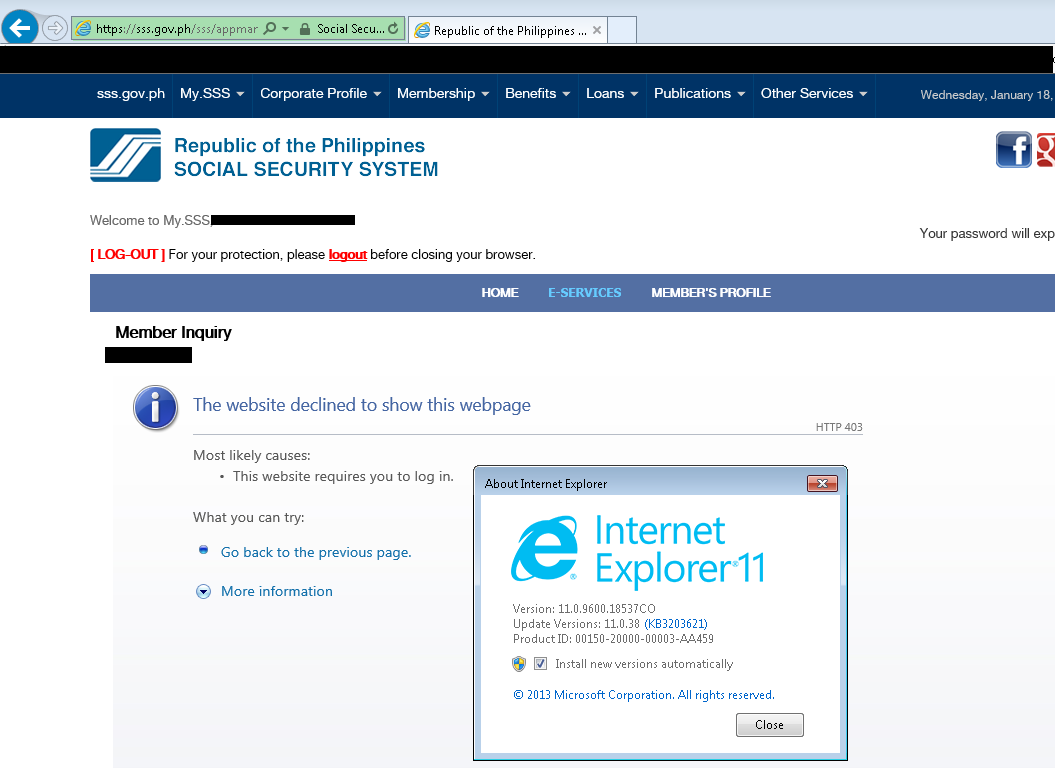Expand the Benefits dropdown menu
Viewport: 1055px width, 768px height.
click(537, 93)
